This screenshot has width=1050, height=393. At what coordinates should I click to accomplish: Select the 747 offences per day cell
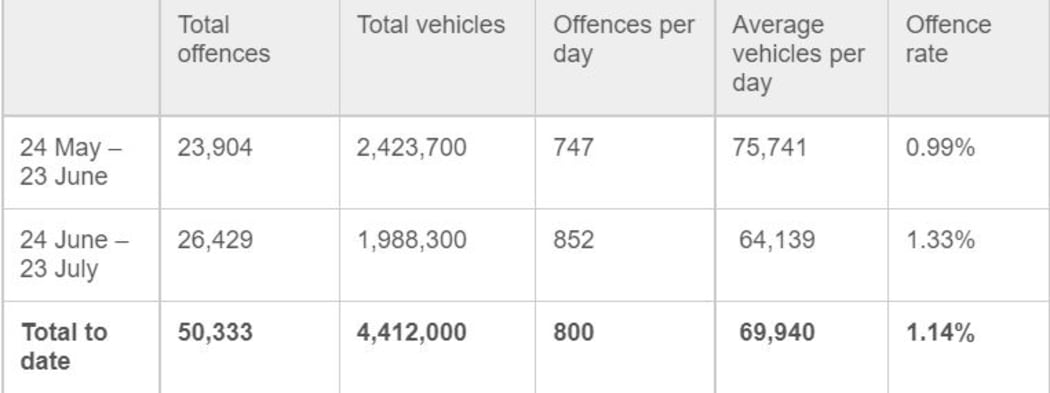573,147
